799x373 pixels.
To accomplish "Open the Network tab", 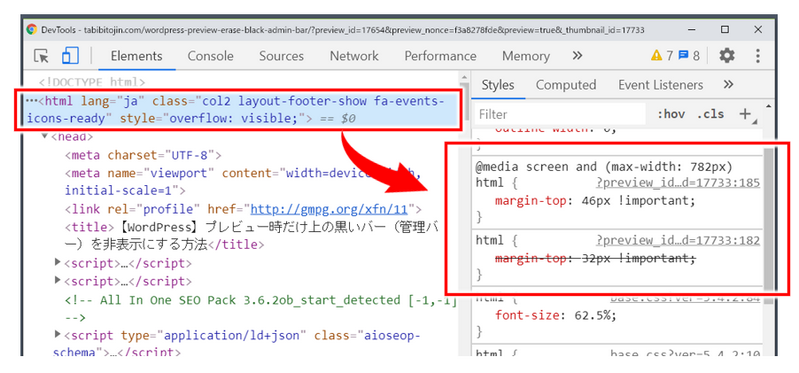I will click(354, 56).
